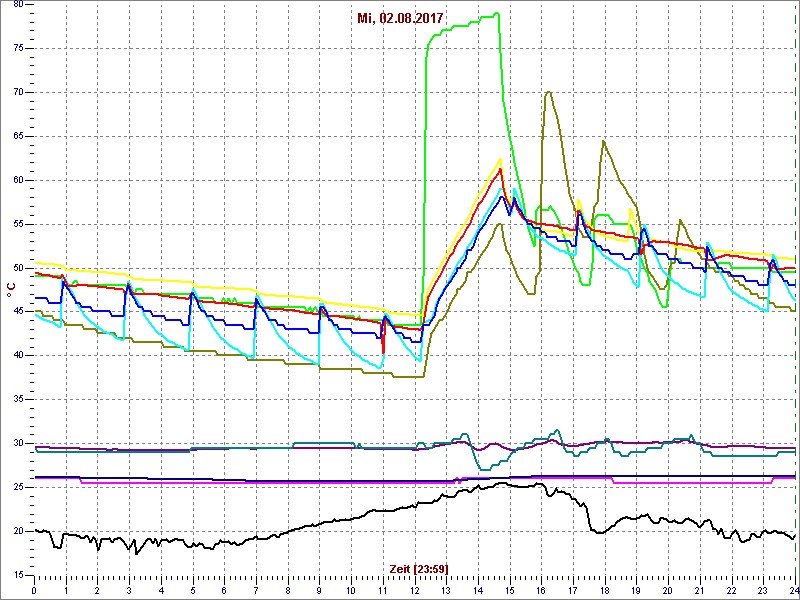
Task: Select the '45' temperature axis label
Action: 17,312
